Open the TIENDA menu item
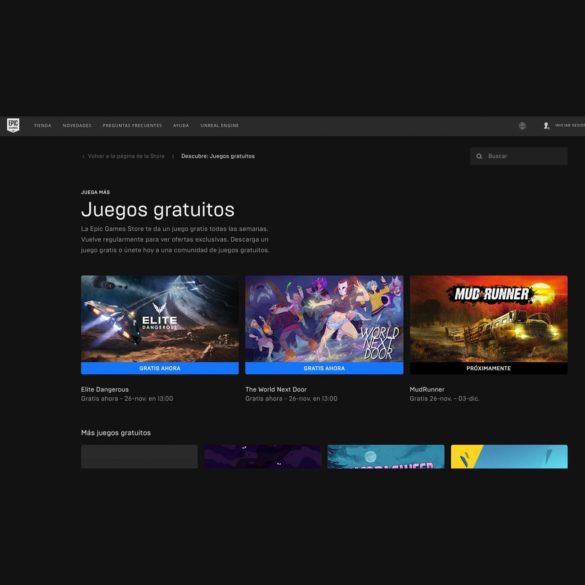Screen dimensions: 585x585 pyautogui.click(x=43, y=126)
